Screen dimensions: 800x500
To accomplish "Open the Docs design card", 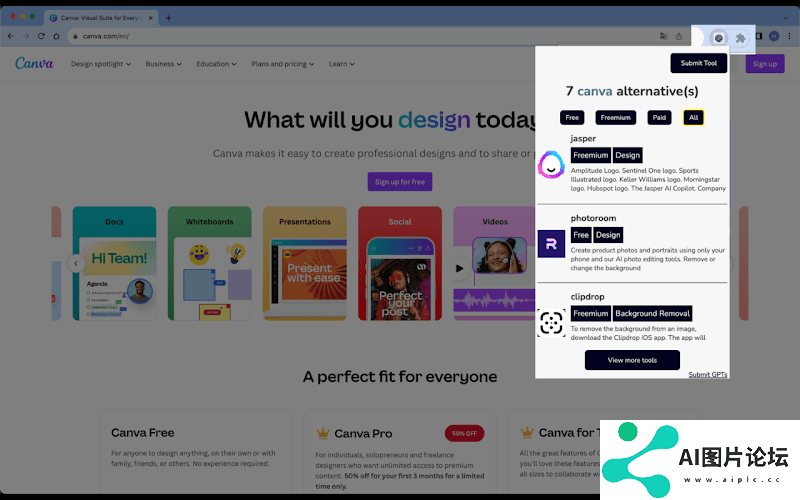I will pyautogui.click(x=114, y=263).
